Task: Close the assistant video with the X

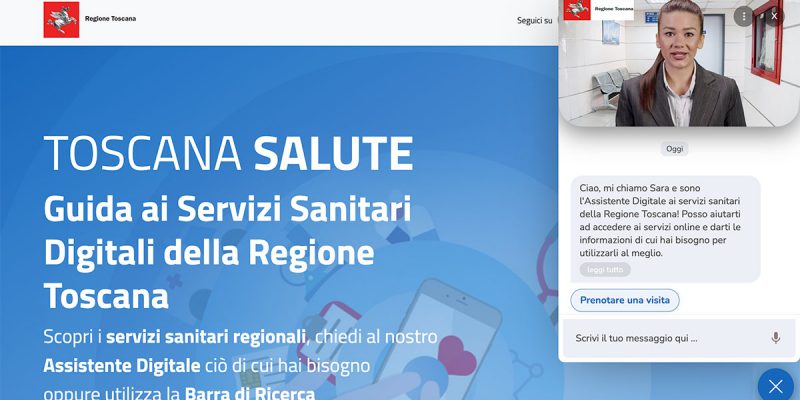Action: click(774, 16)
